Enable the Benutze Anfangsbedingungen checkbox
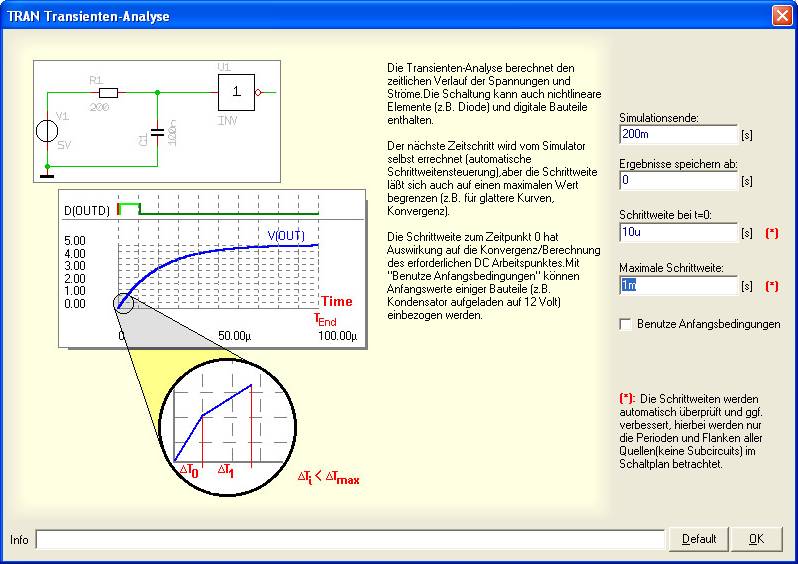The height and width of the screenshot is (564, 798). click(x=626, y=324)
